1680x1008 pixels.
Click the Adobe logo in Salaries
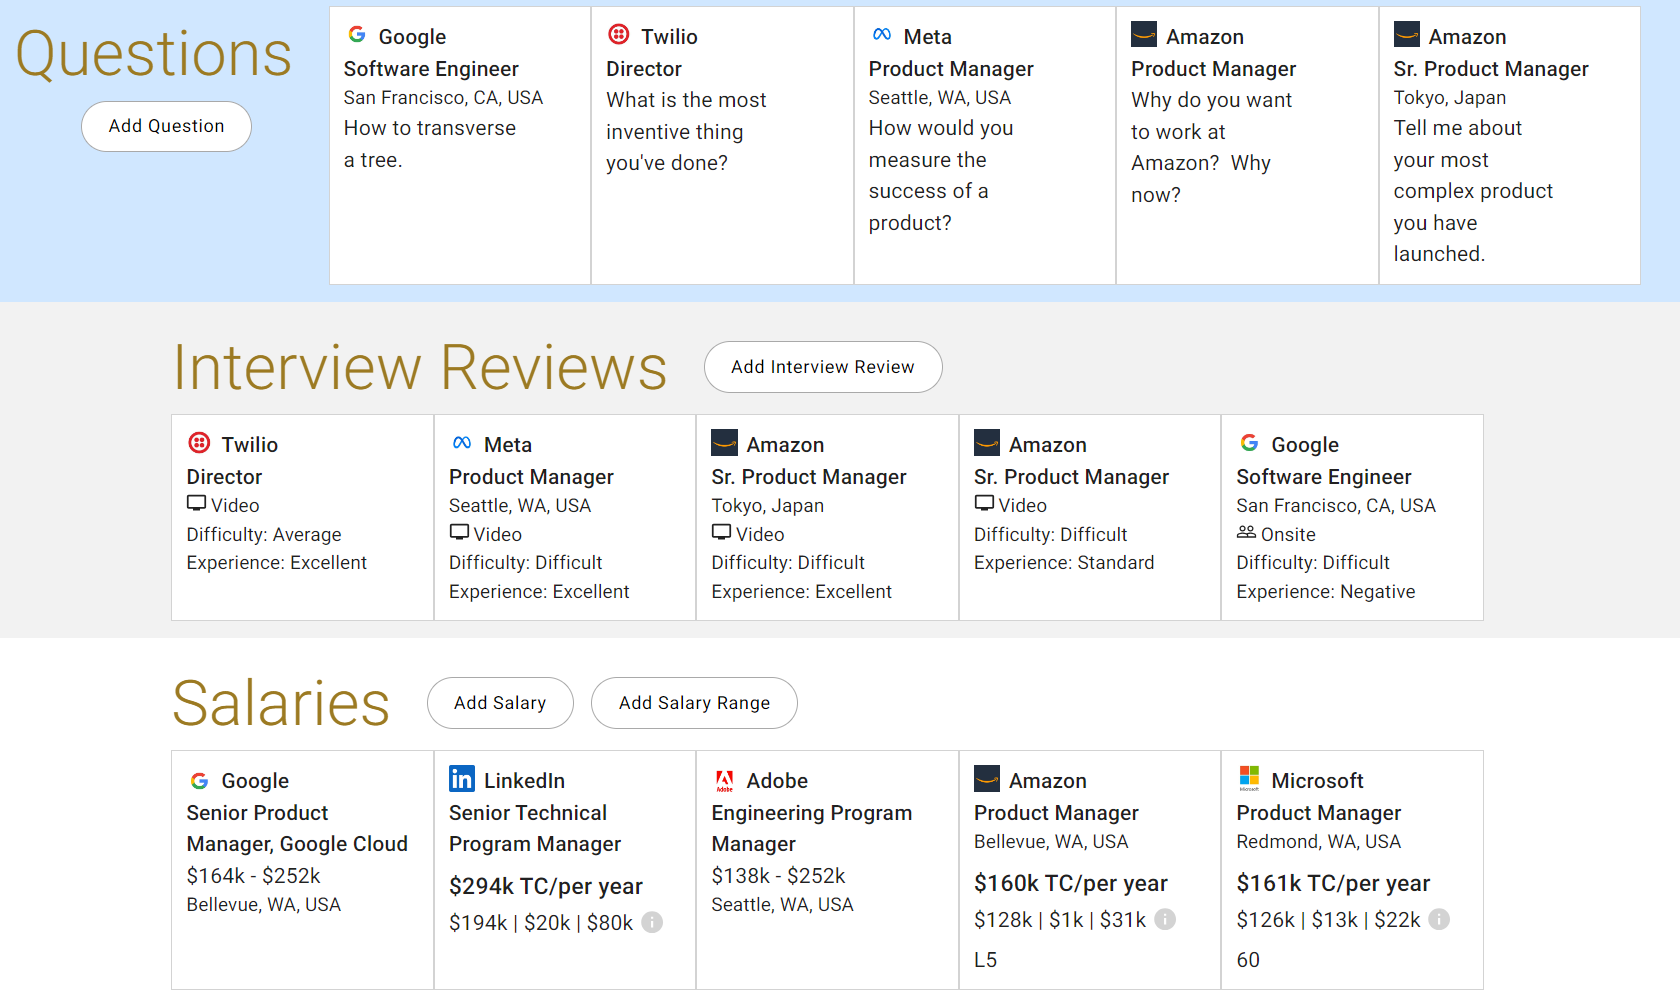click(x=725, y=780)
